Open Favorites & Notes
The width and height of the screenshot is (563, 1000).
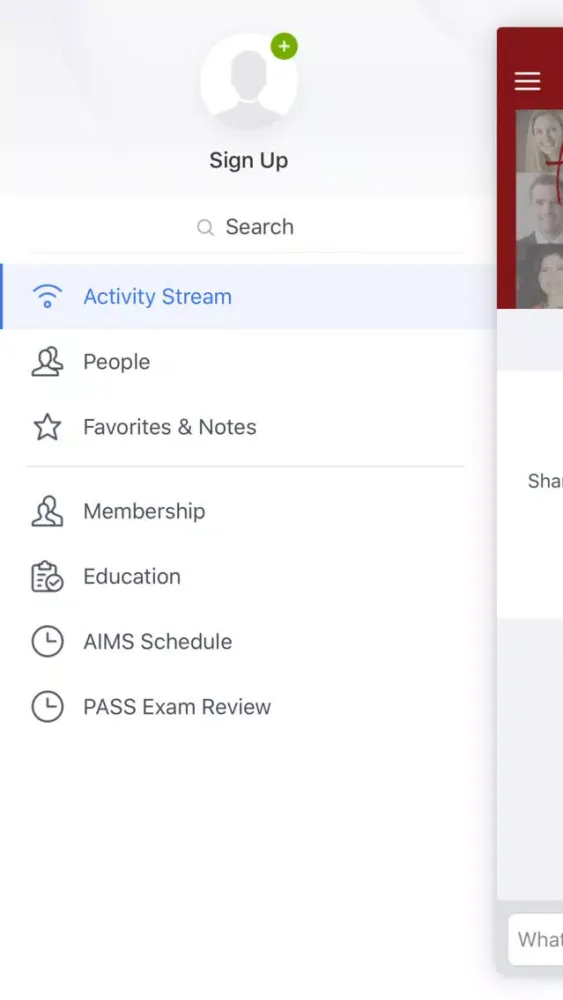tap(248, 427)
